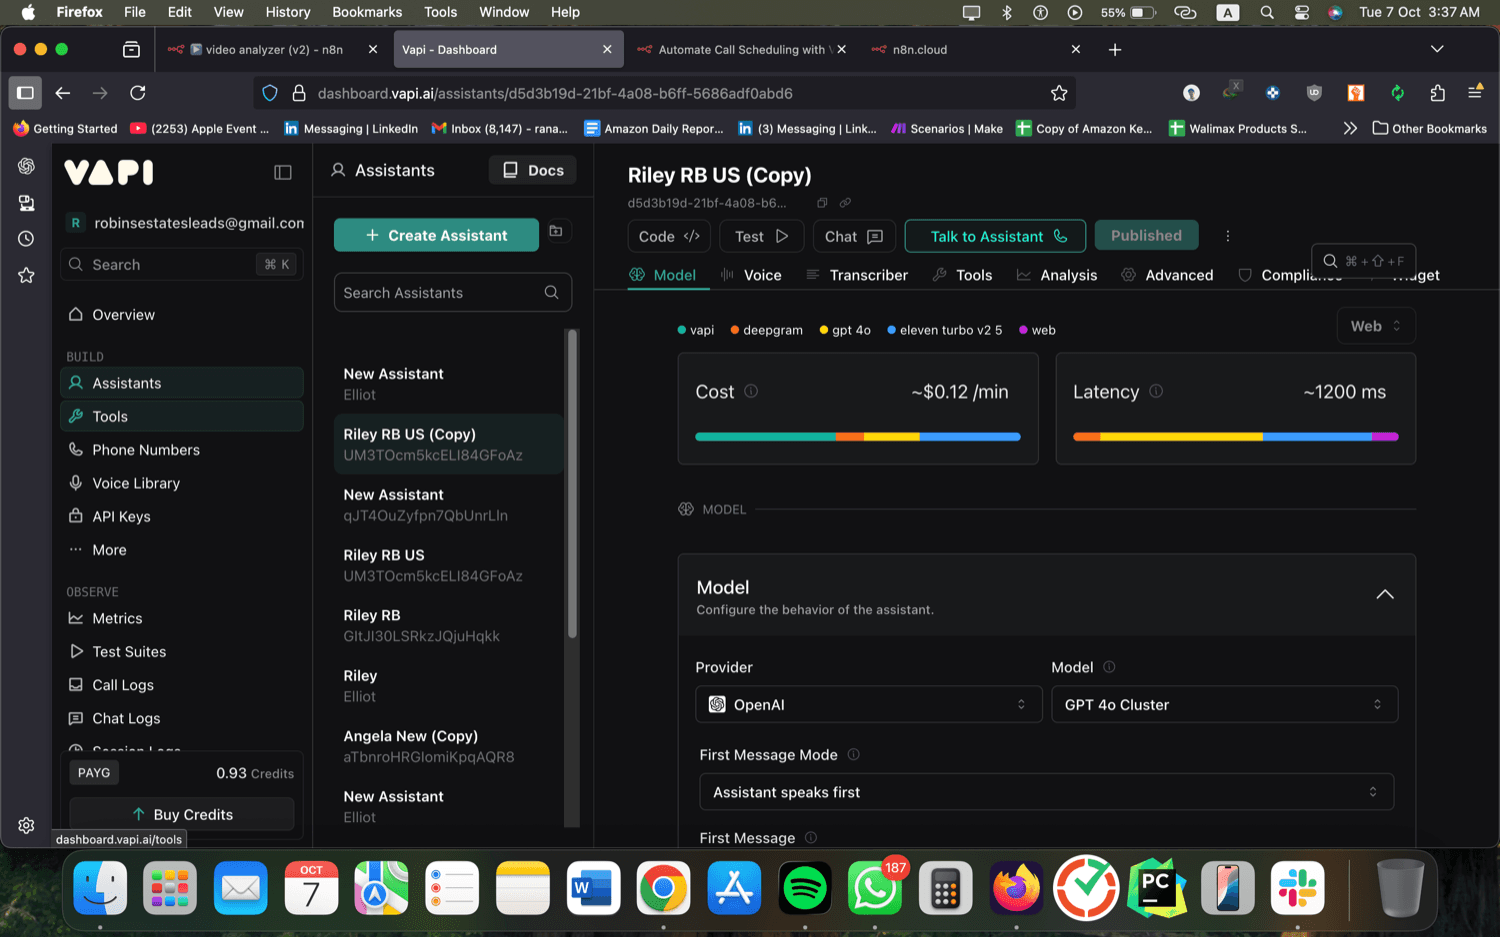Open PyCharm from the Dock
Image resolution: width=1500 pixels, height=937 pixels.
click(x=1157, y=888)
